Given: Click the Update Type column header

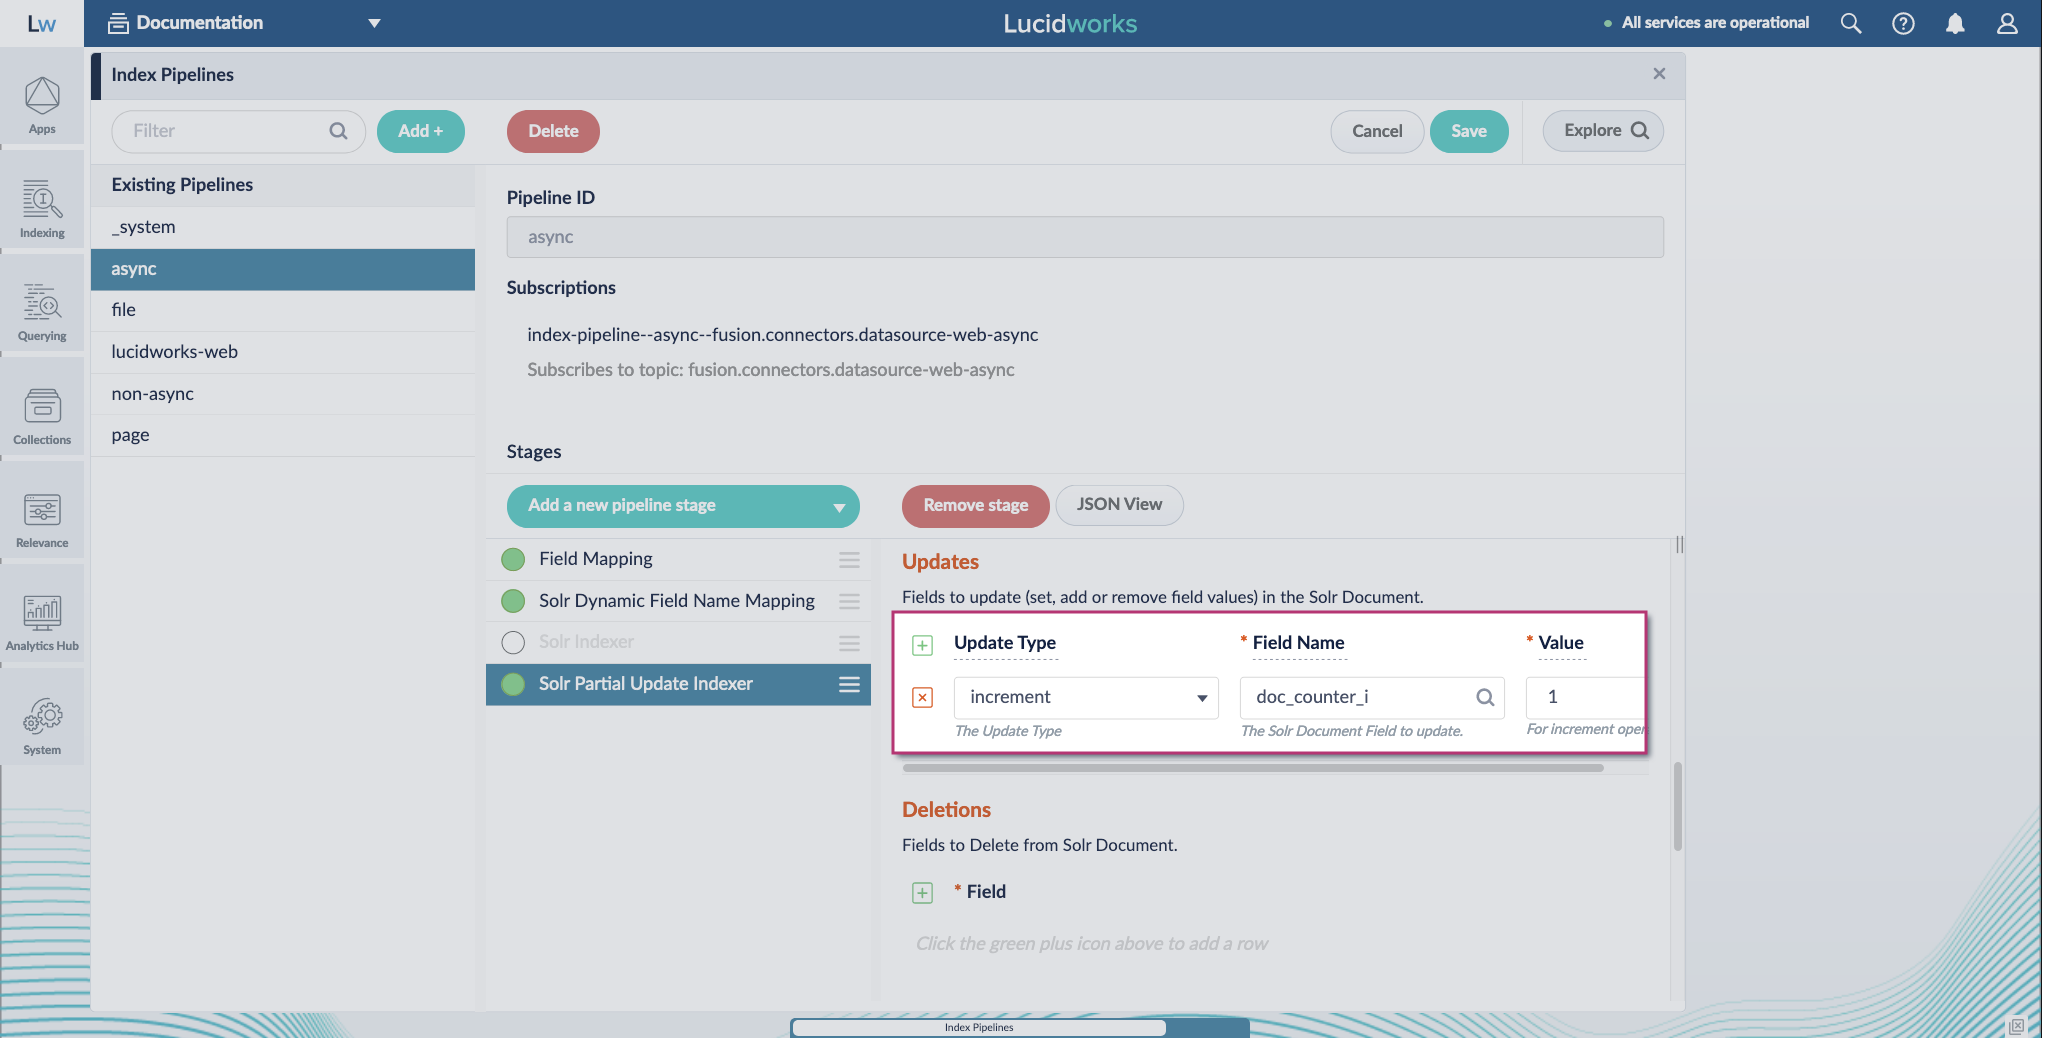Looking at the screenshot, I should tap(1005, 643).
